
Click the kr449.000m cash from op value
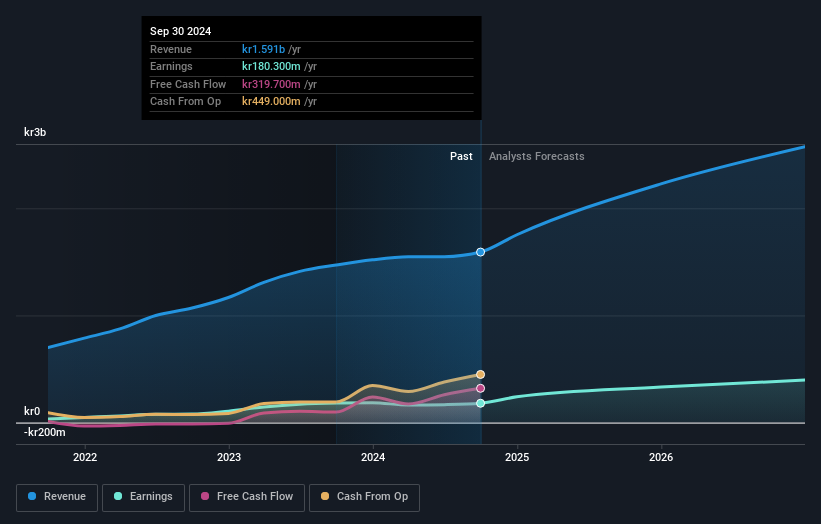[271, 102]
